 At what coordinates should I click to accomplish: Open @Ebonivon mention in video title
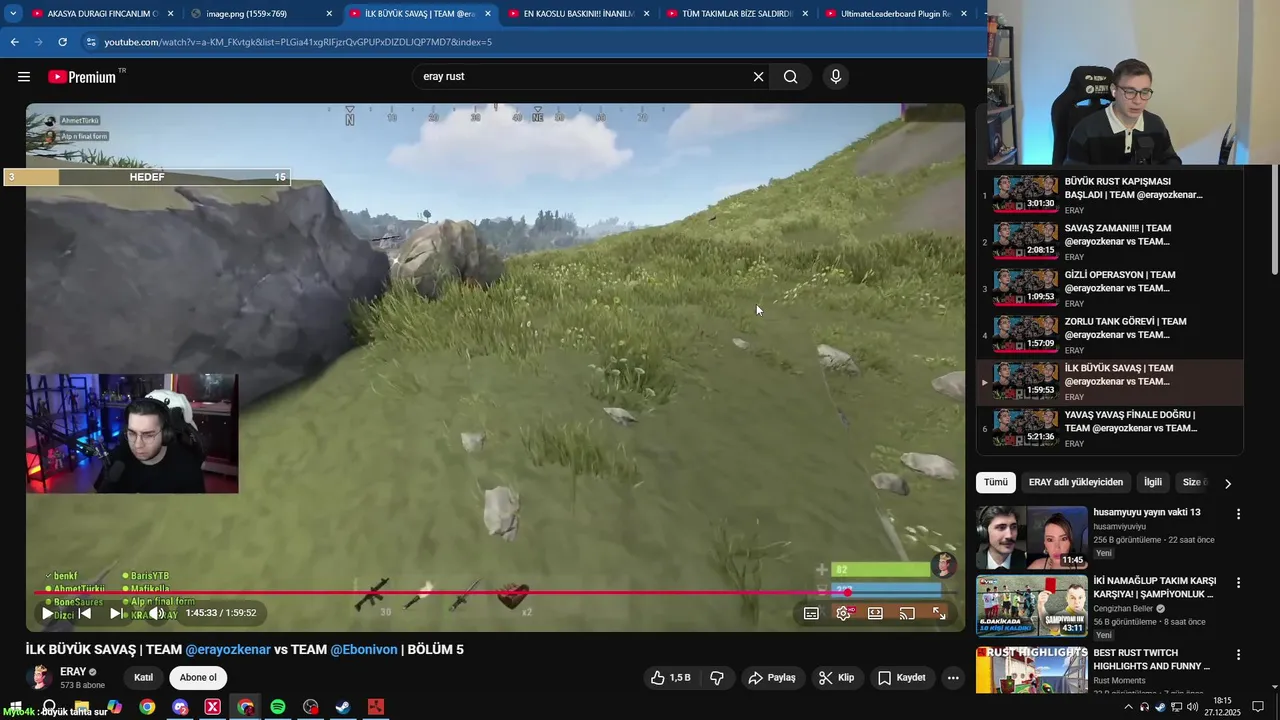coord(364,650)
